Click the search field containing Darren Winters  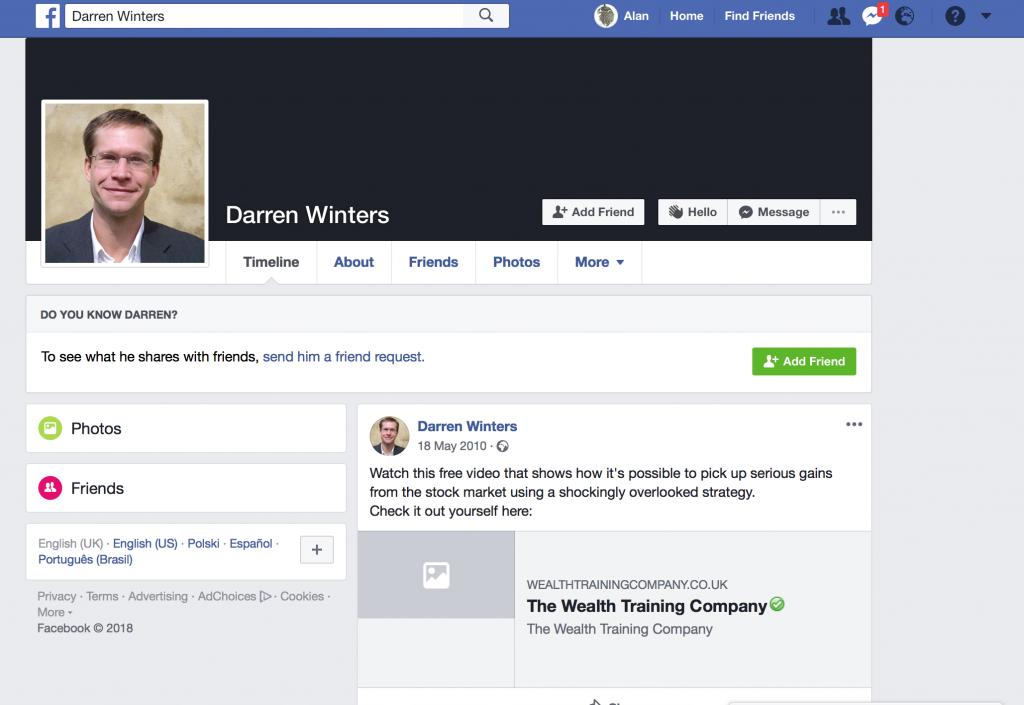264,16
